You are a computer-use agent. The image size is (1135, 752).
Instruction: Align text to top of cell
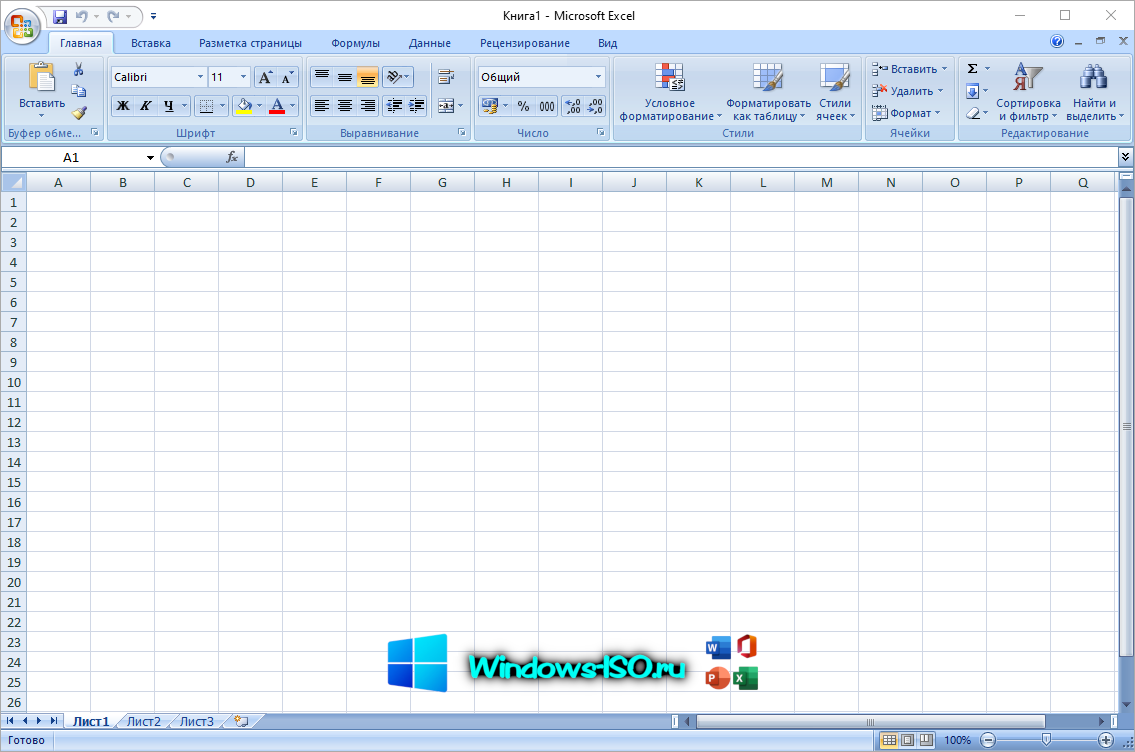click(322, 77)
